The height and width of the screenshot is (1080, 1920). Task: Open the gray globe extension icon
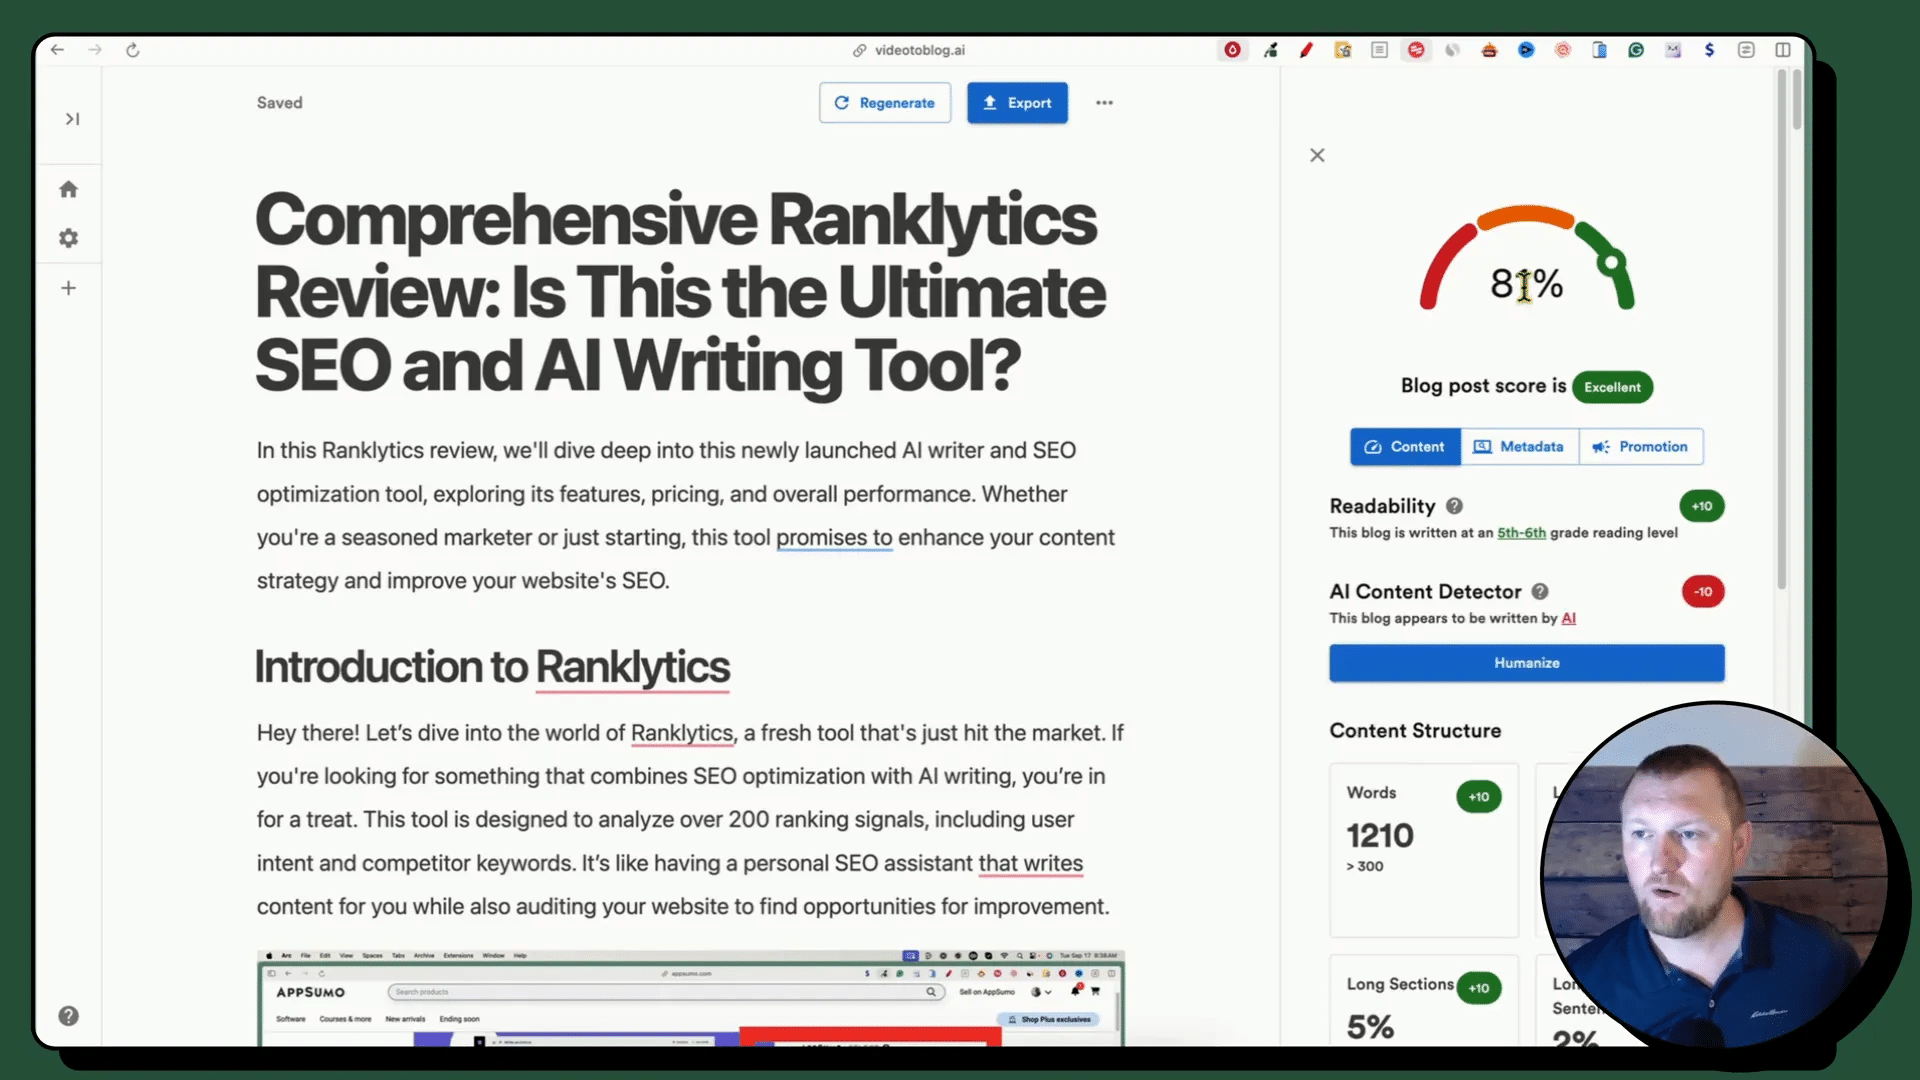point(1452,50)
